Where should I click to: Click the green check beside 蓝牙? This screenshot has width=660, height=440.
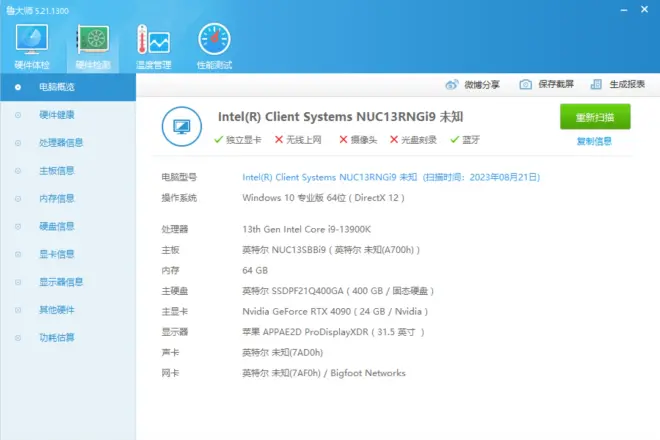coord(454,139)
